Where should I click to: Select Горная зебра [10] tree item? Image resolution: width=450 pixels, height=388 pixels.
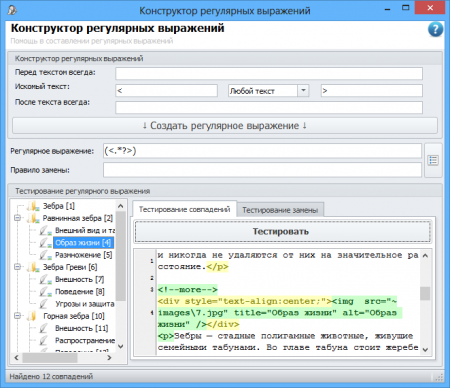pyautogui.click(x=74, y=316)
